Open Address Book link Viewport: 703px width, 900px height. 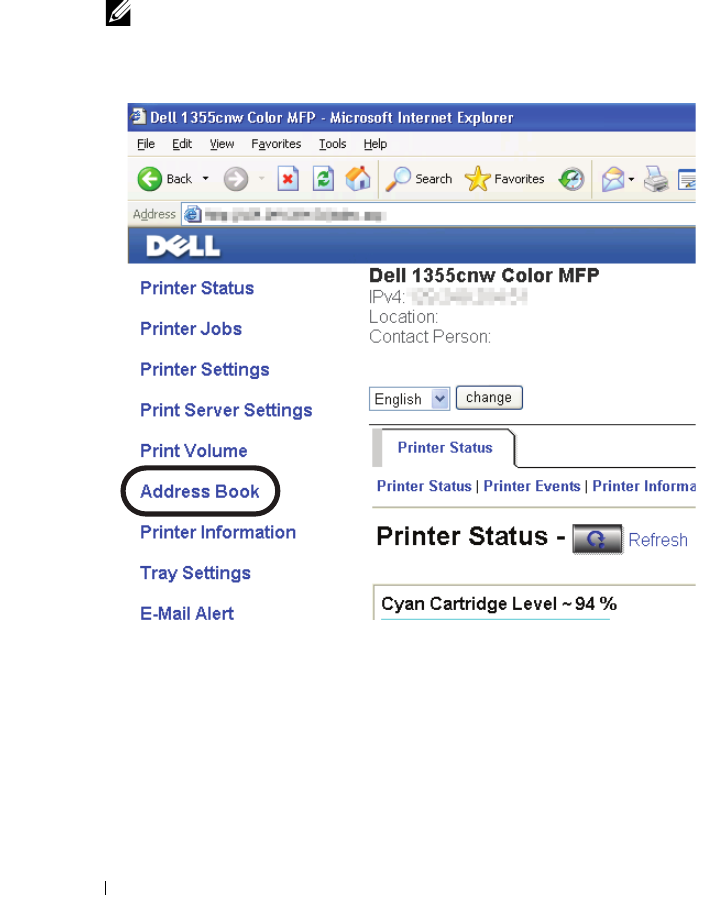[x=200, y=492]
